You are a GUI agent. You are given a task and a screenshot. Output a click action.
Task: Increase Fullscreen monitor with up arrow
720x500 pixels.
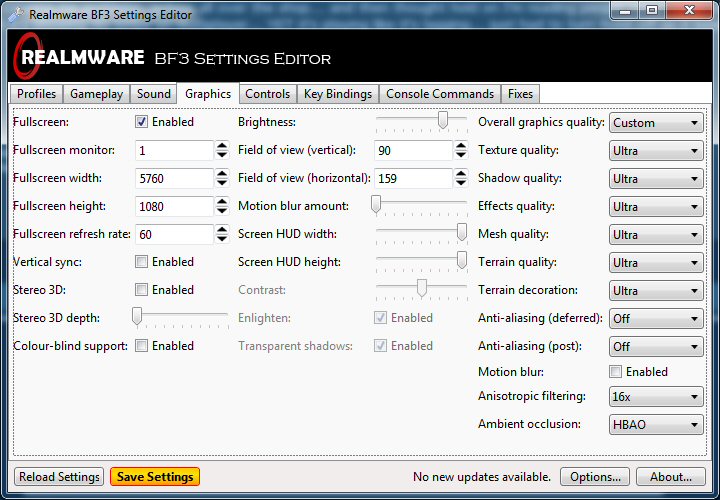click(x=222, y=146)
